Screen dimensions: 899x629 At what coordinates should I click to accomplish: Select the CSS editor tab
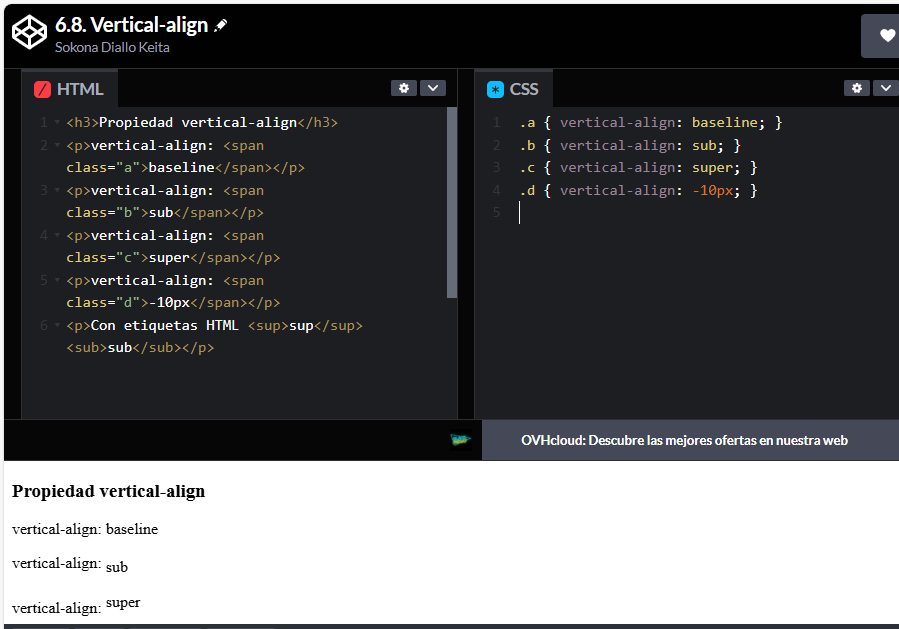tap(514, 89)
